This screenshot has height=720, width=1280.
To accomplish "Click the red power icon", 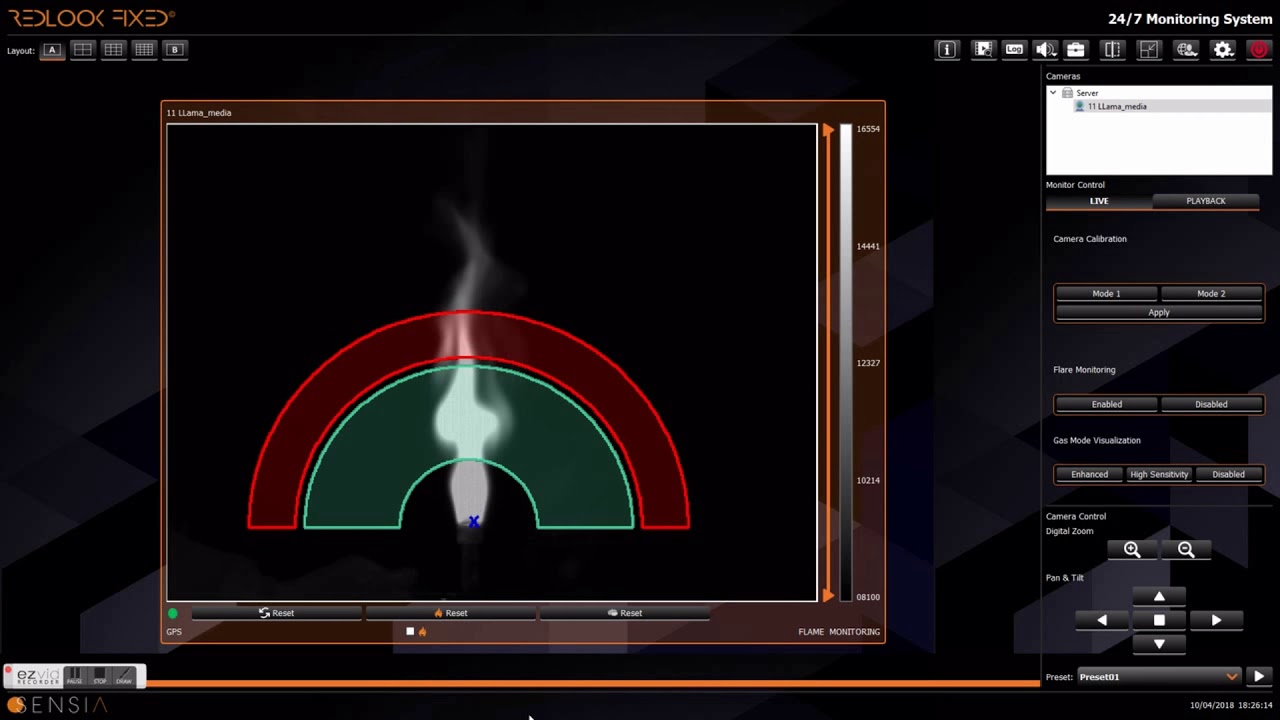I will (x=1259, y=50).
